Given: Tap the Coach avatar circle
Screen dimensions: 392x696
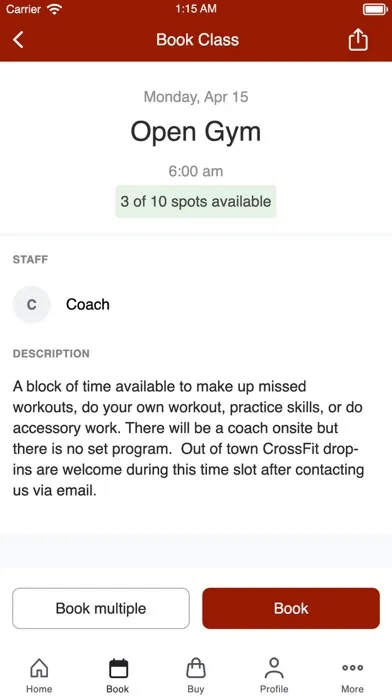Looking at the screenshot, I should (32, 304).
